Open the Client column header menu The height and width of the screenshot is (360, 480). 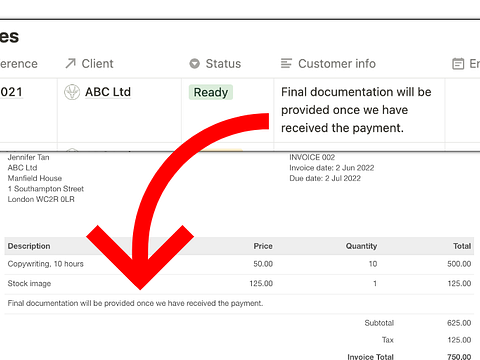pyautogui.click(x=89, y=63)
